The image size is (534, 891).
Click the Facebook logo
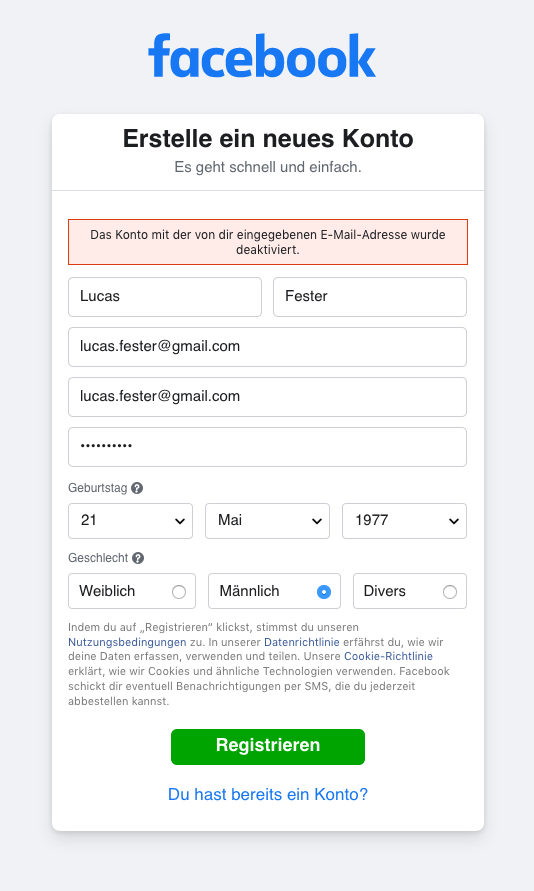262,55
